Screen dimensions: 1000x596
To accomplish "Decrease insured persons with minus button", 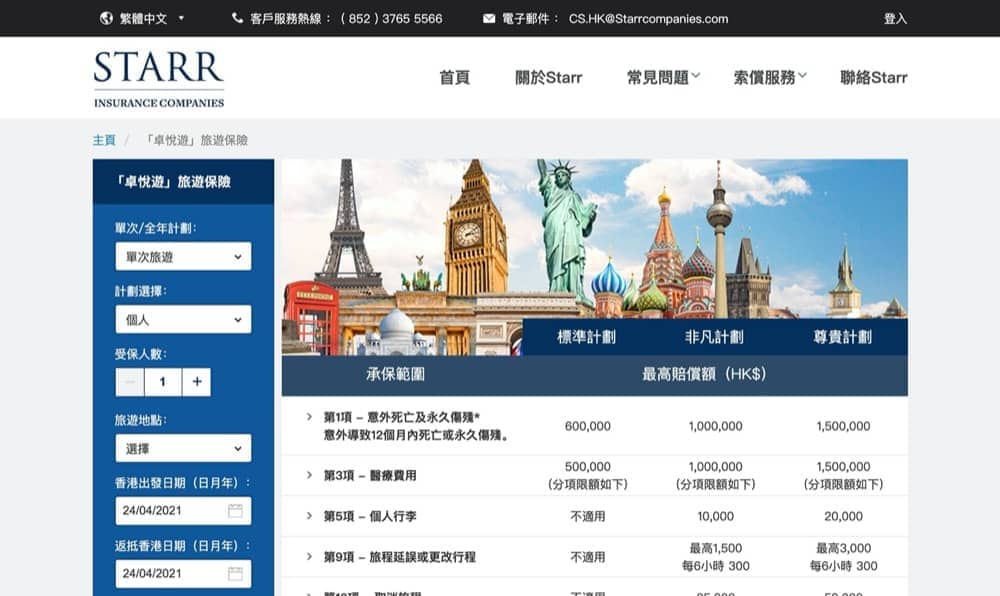I will pyautogui.click(x=130, y=382).
